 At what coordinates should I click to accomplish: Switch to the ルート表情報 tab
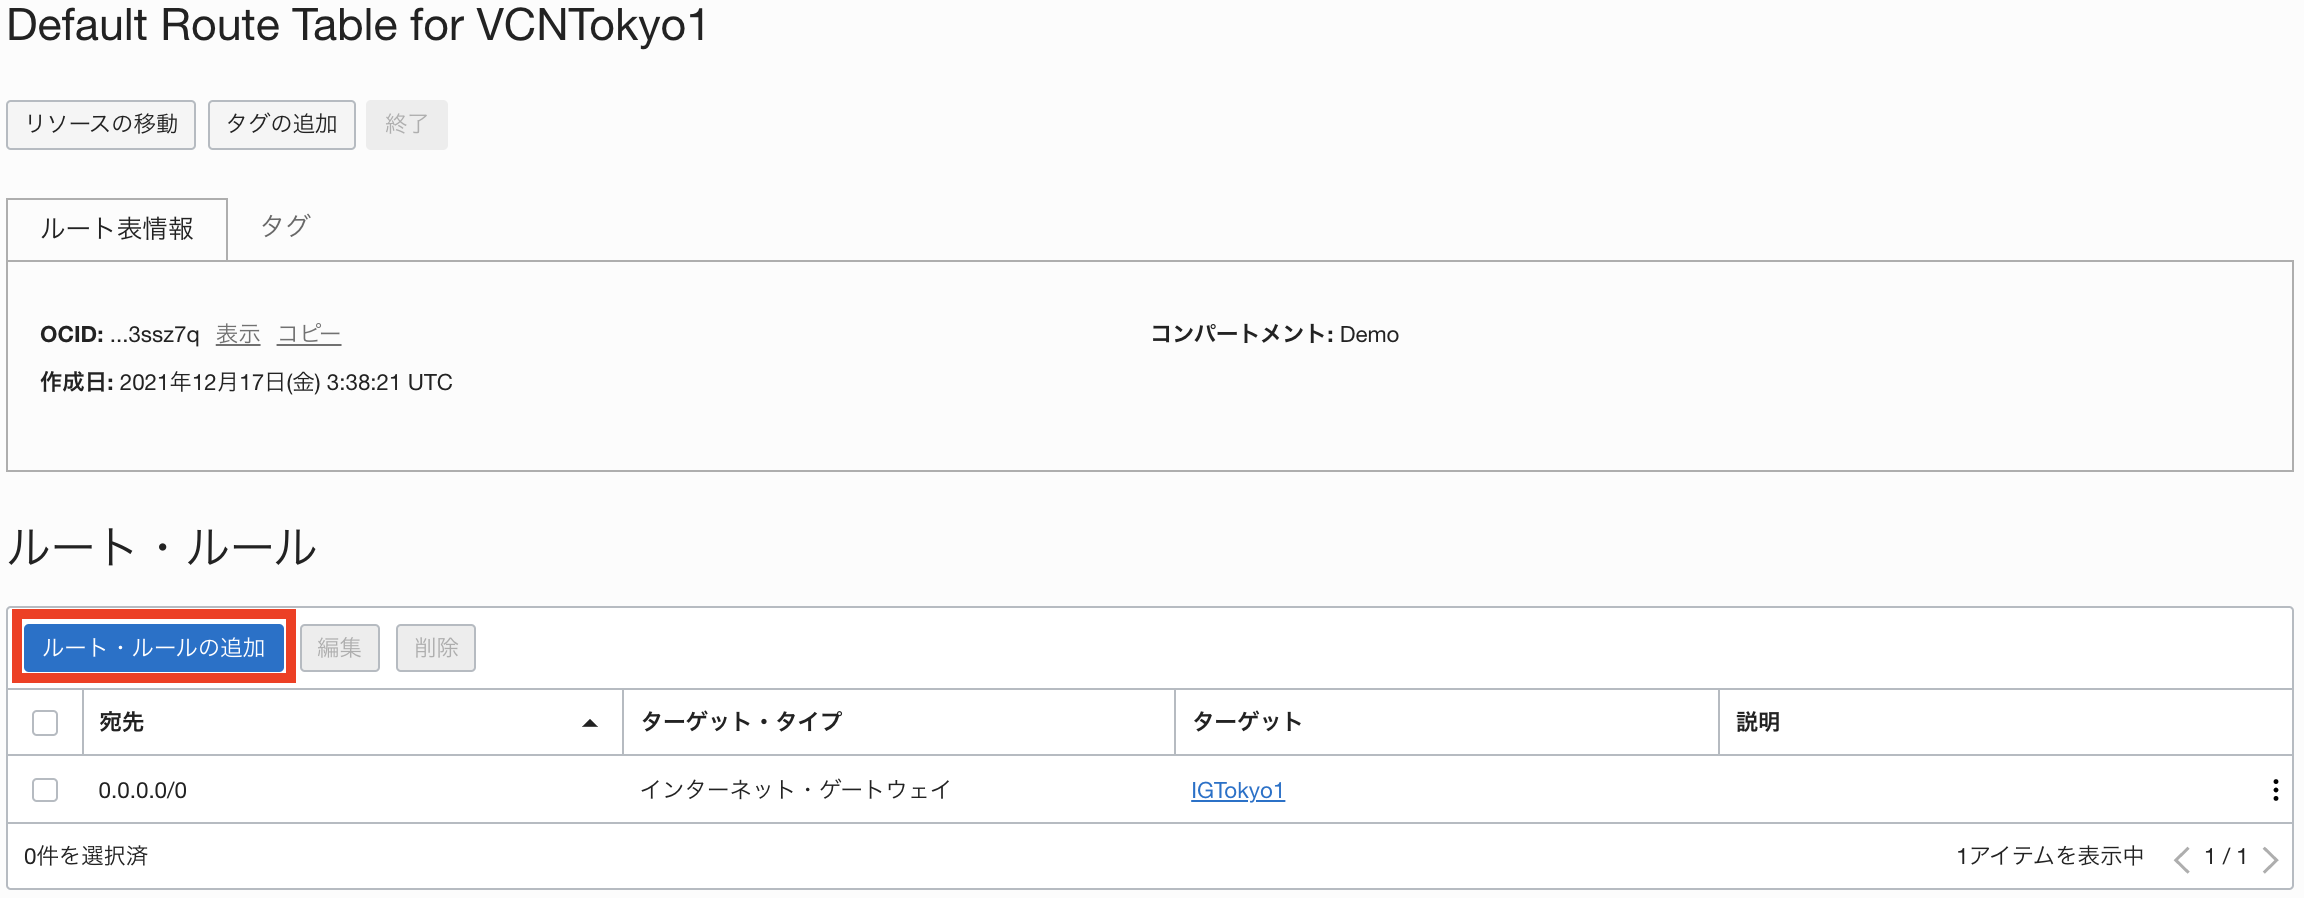coord(117,229)
